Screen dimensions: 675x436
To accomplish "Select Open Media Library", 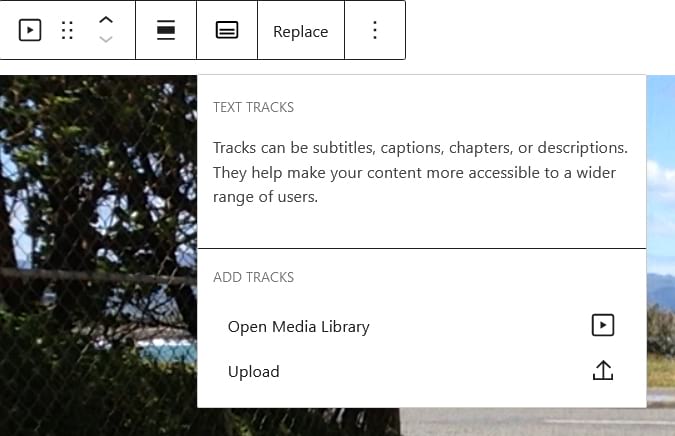I will pos(299,326).
